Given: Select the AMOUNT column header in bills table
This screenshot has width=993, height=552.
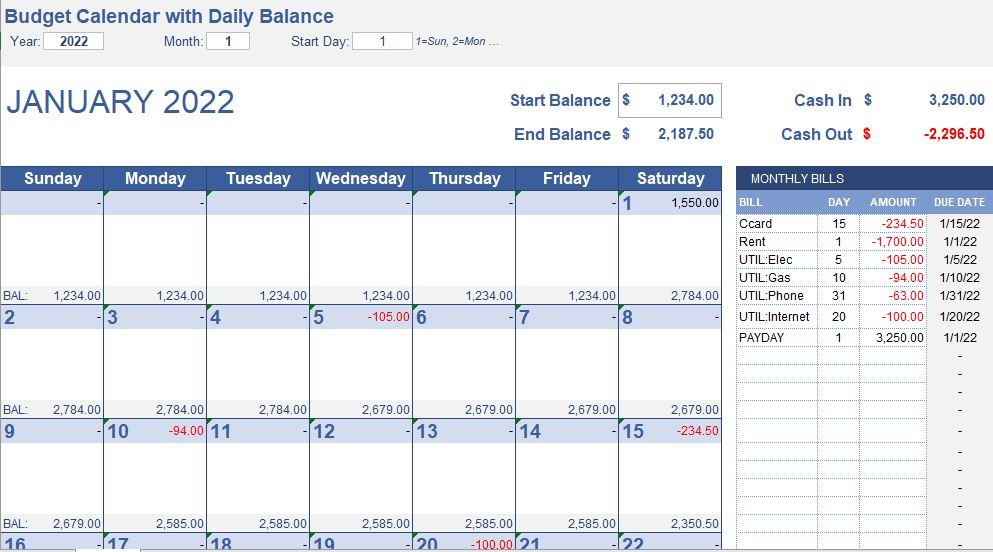Looking at the screenshot, I should click(893, 202).
